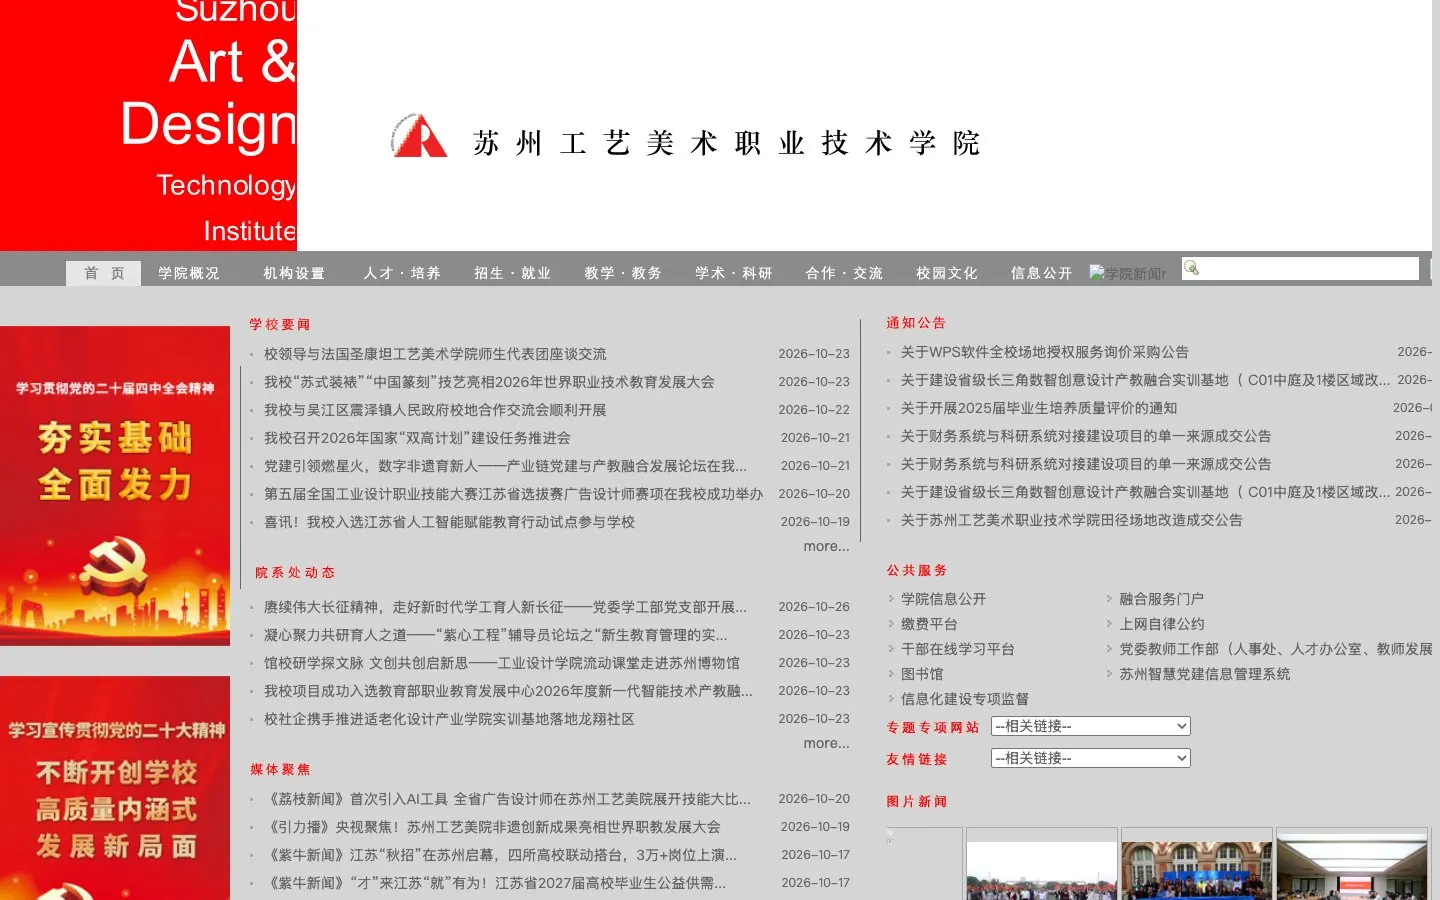This screenshot has height=900, width=1440.
Task: Open 馆校研学探文脉 department news
Action: coord(502,663)
